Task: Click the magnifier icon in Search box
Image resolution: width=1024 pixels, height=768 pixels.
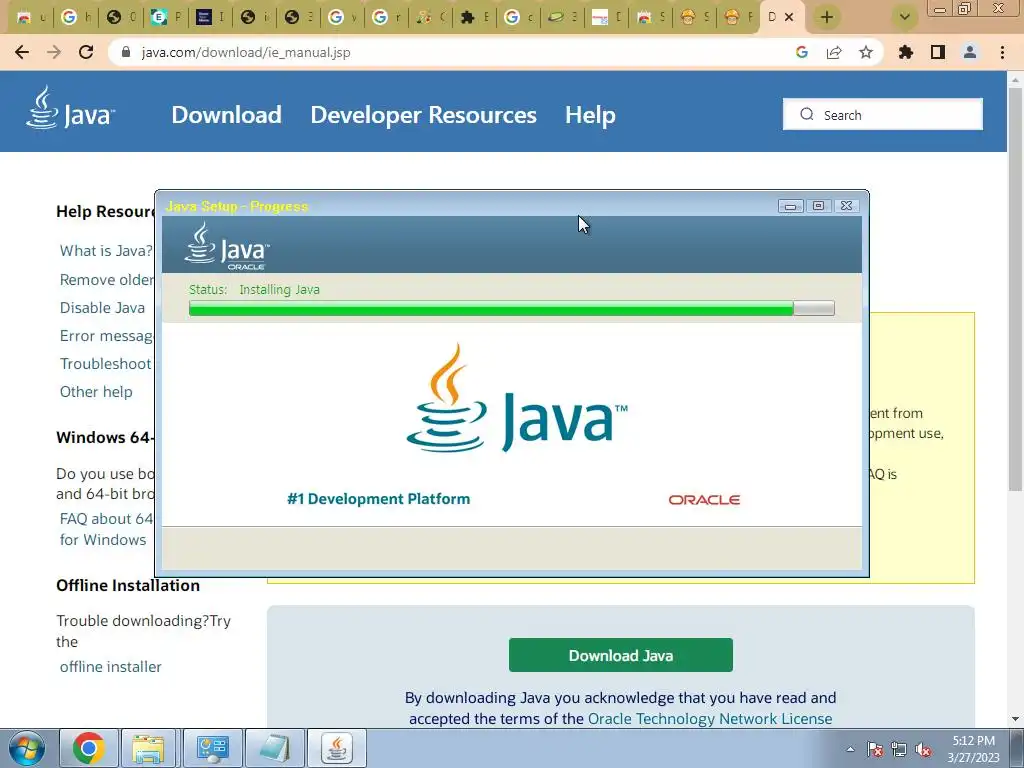Action: 807,114
